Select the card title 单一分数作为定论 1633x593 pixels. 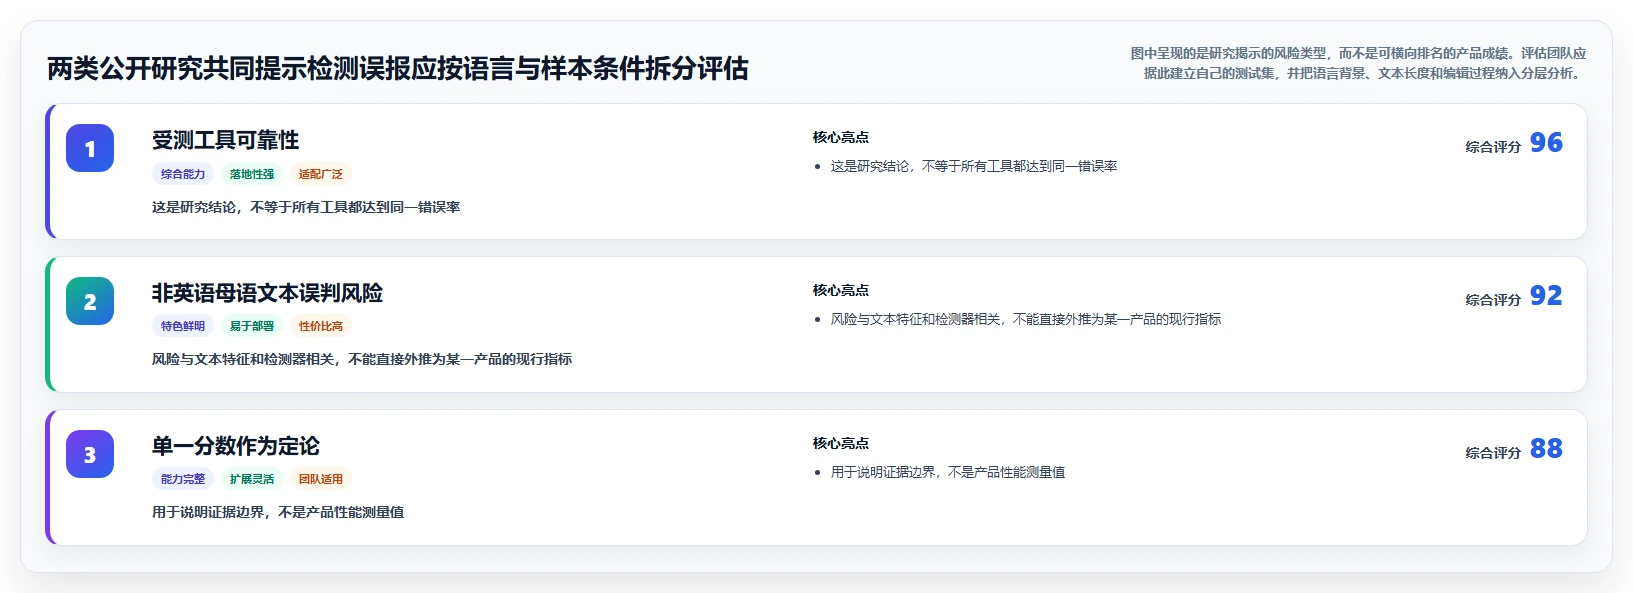236,446
